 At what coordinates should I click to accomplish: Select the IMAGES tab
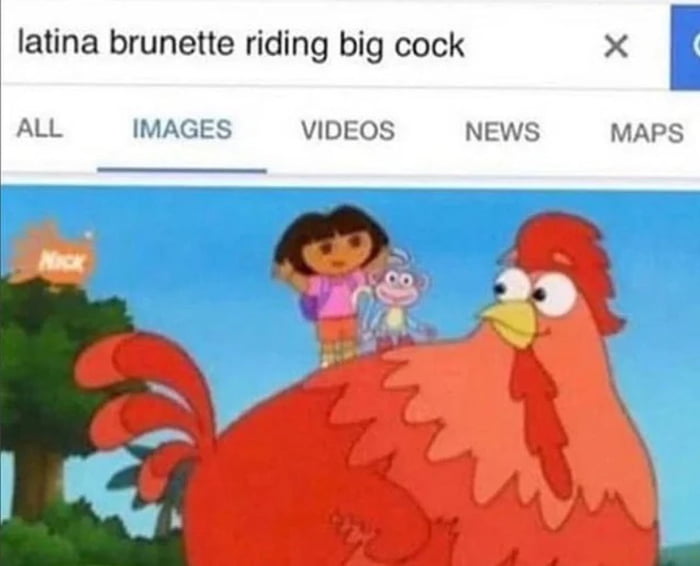(x=182, y=129)
